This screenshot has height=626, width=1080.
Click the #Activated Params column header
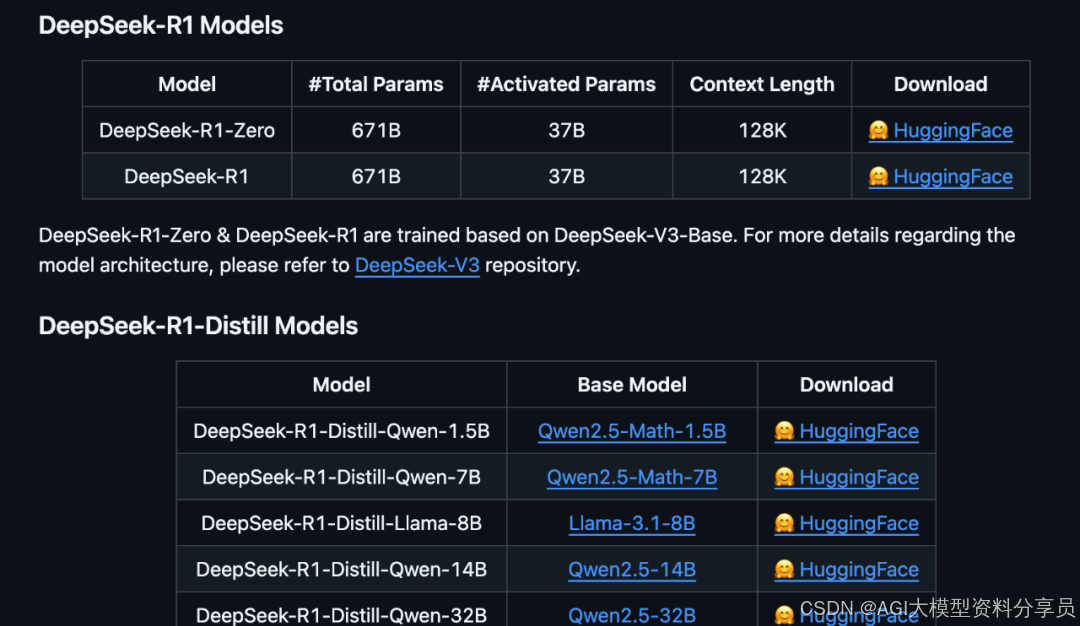(x=566, y=84)
